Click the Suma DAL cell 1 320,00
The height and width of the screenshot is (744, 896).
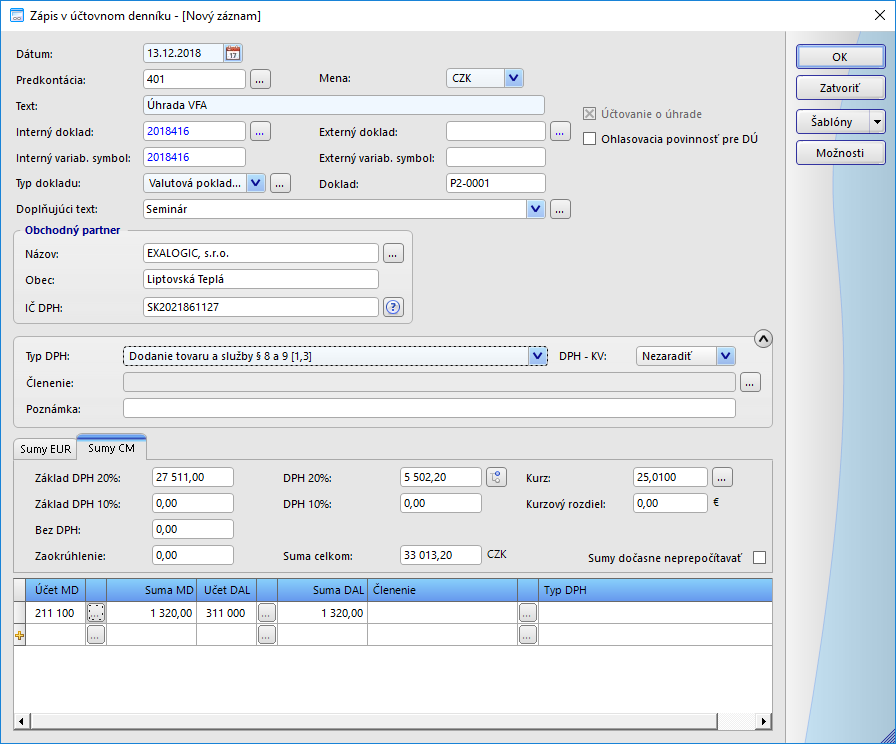(322, 613)
